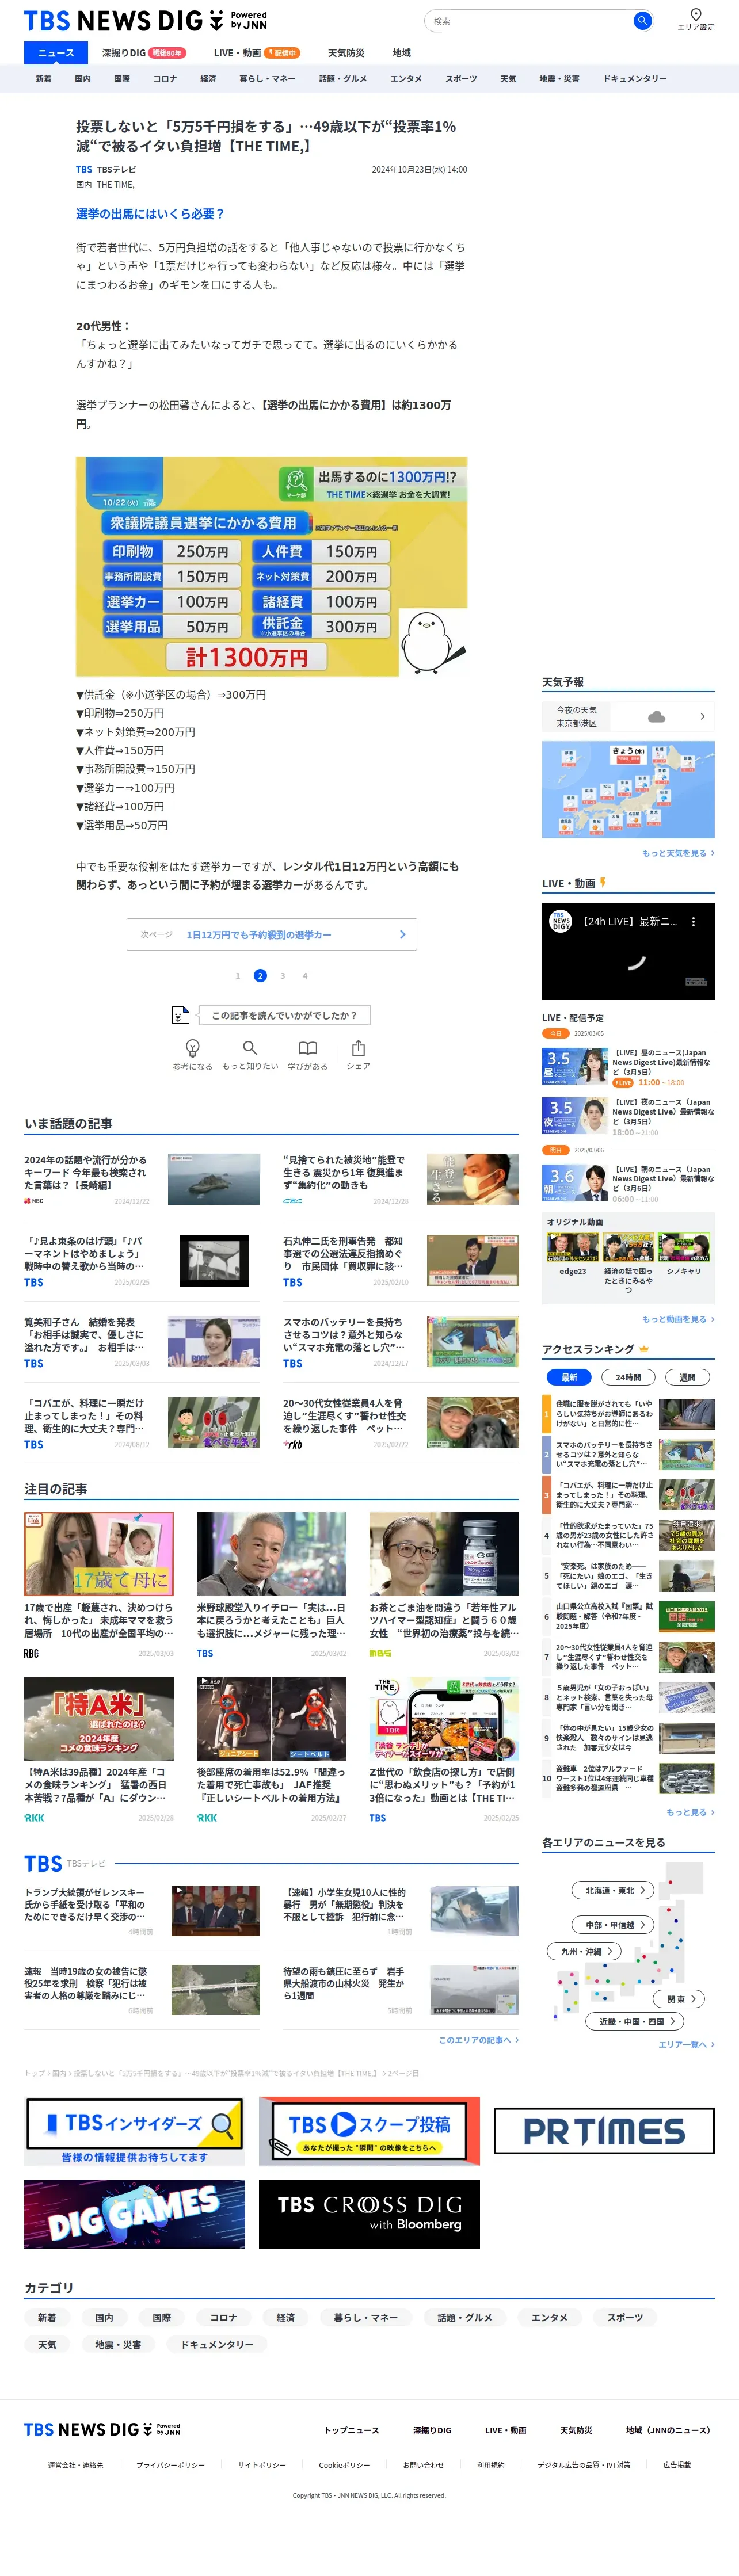Click the TBS NEWS DIG header logo

click(146, 20)
